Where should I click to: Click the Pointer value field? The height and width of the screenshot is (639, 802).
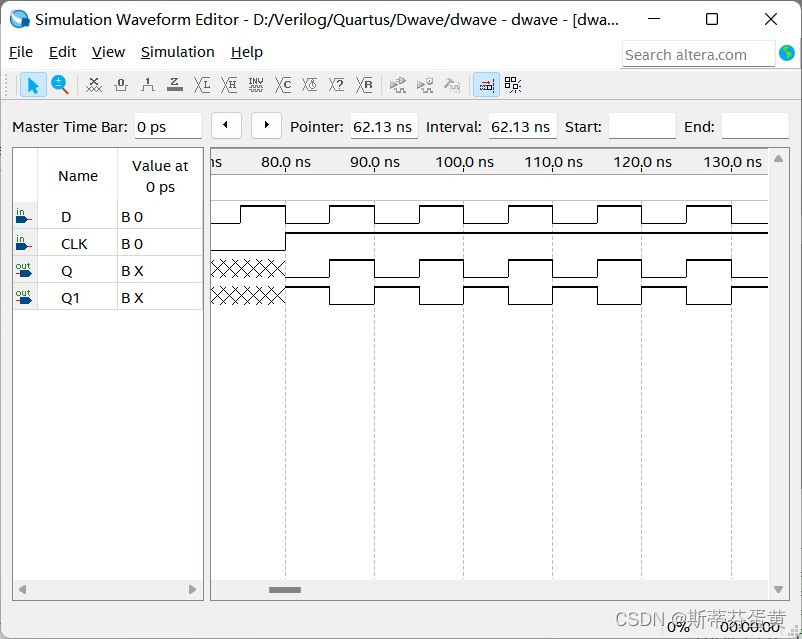coord(384,126)
